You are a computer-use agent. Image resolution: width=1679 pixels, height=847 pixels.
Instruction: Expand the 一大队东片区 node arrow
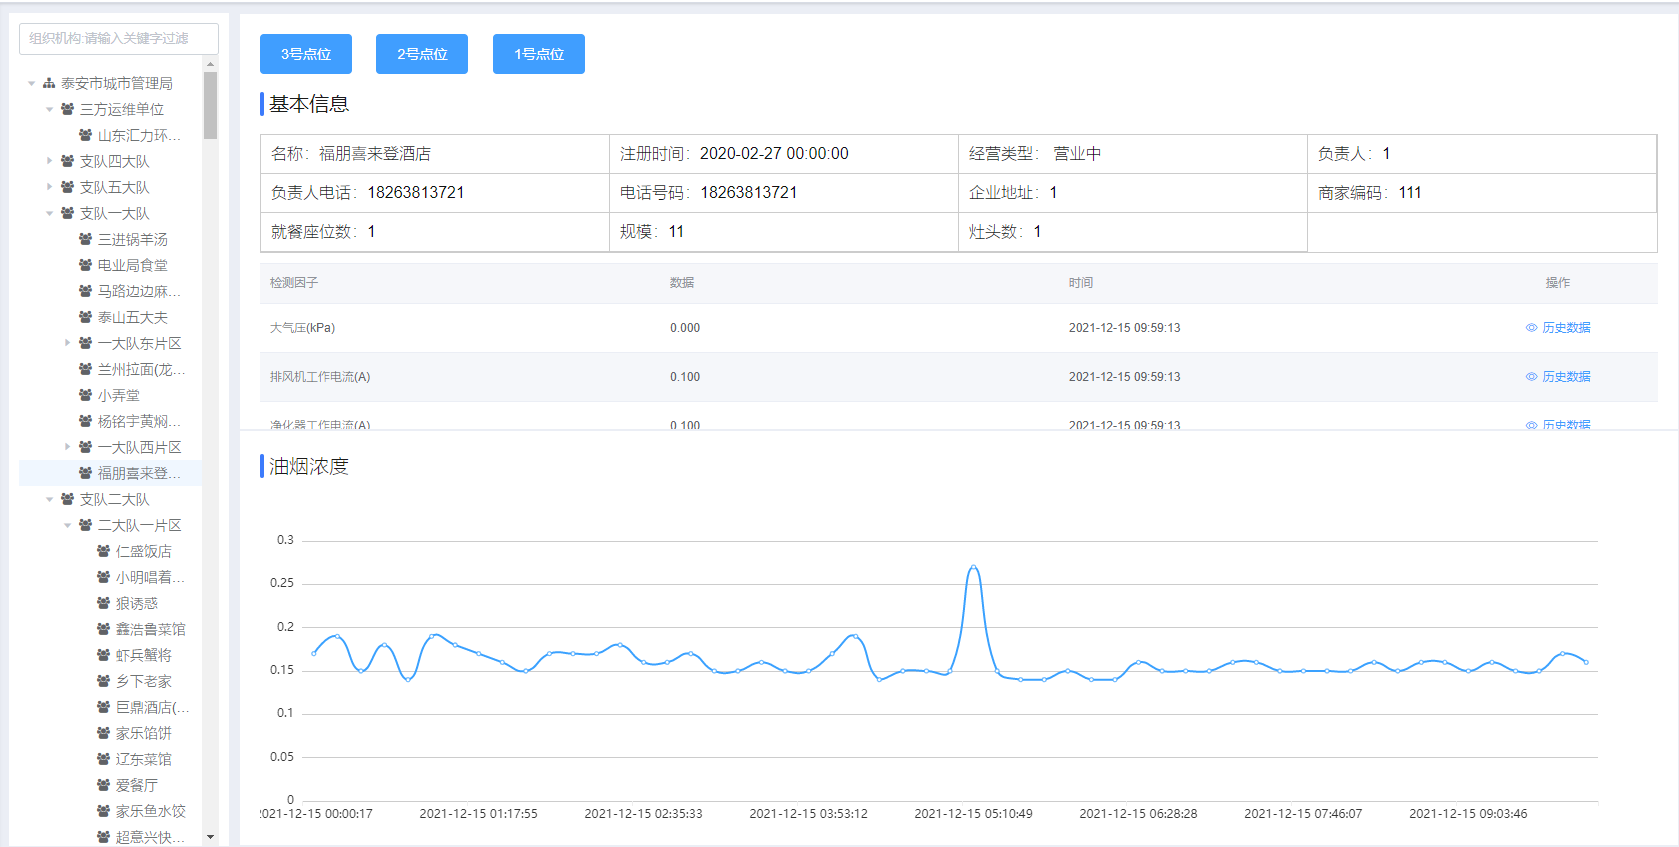[68, 343]
